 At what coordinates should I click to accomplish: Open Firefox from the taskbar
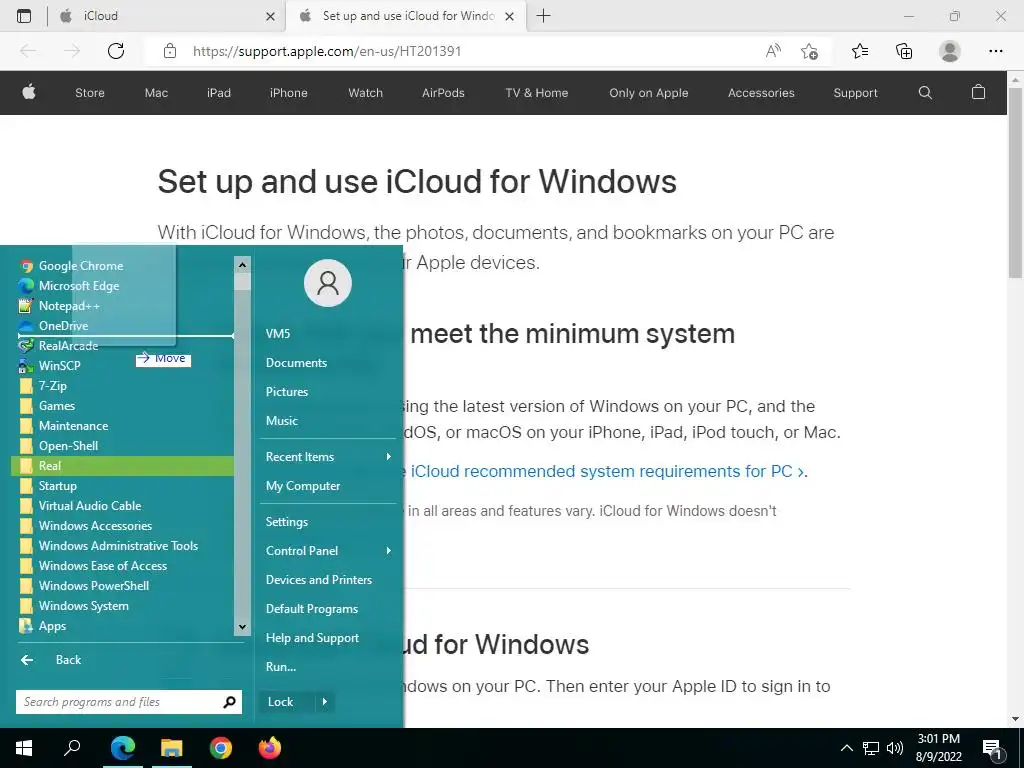(270, 748)
